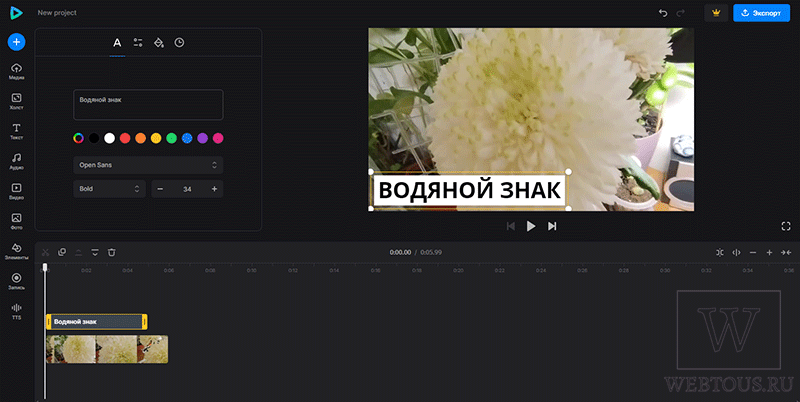Viewport: 800px width, 402px height.
Task: Open the Фото sidebar panel
Action: coord(16,221)
